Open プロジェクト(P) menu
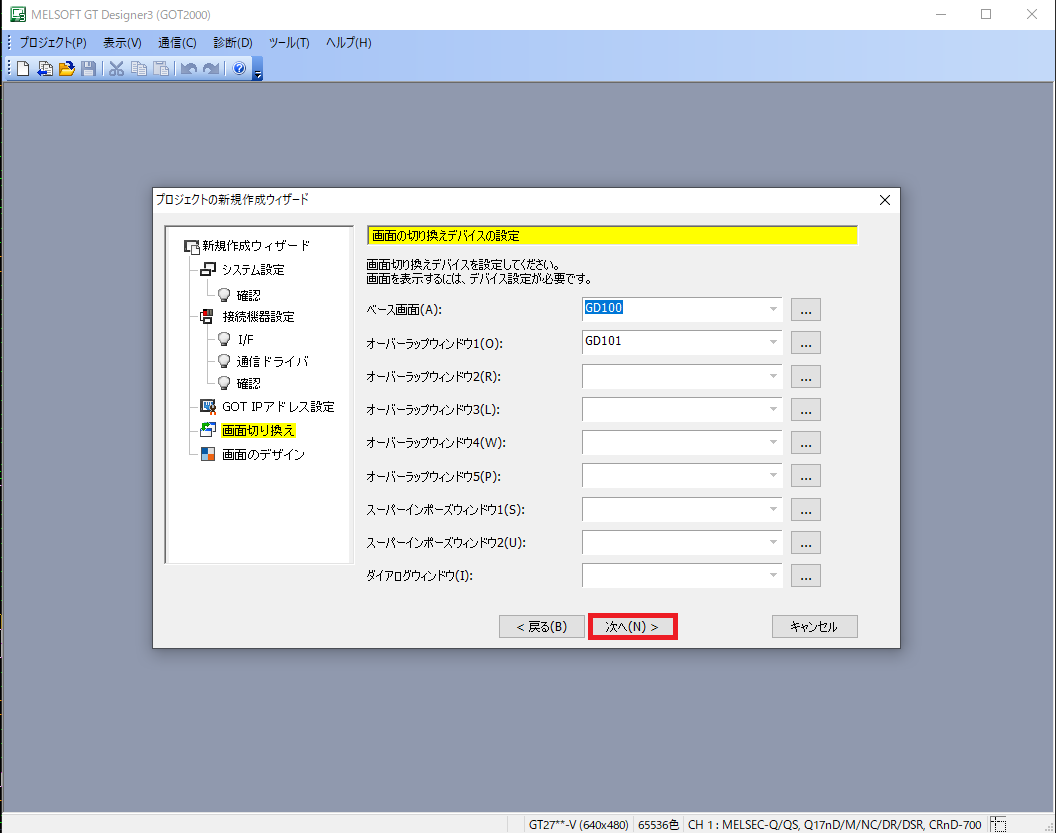This screenshot has width=1056, height=833. pyautogui.click(x=53, y=42)
